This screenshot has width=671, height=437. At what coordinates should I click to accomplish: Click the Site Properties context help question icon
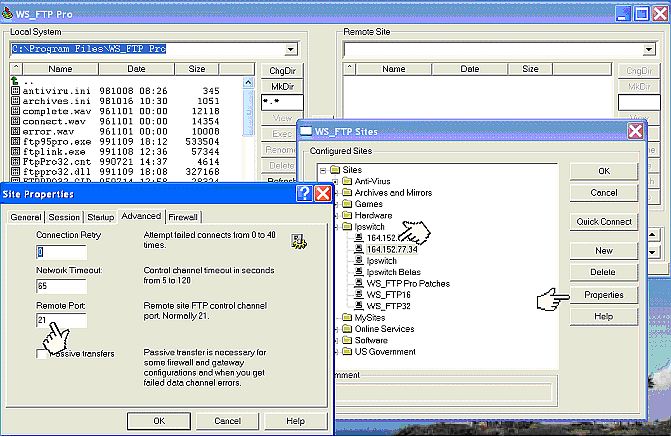click(304, 193)
